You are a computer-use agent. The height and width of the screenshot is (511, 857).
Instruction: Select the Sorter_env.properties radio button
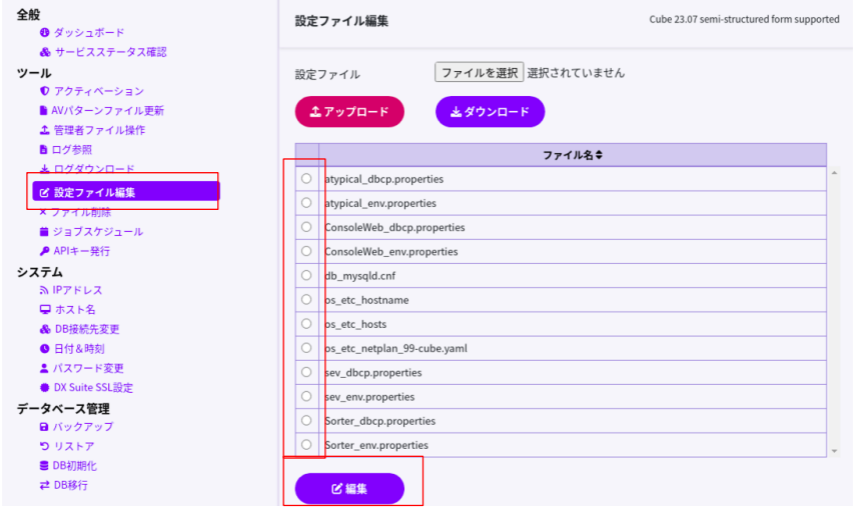click(x=306, y=445)
